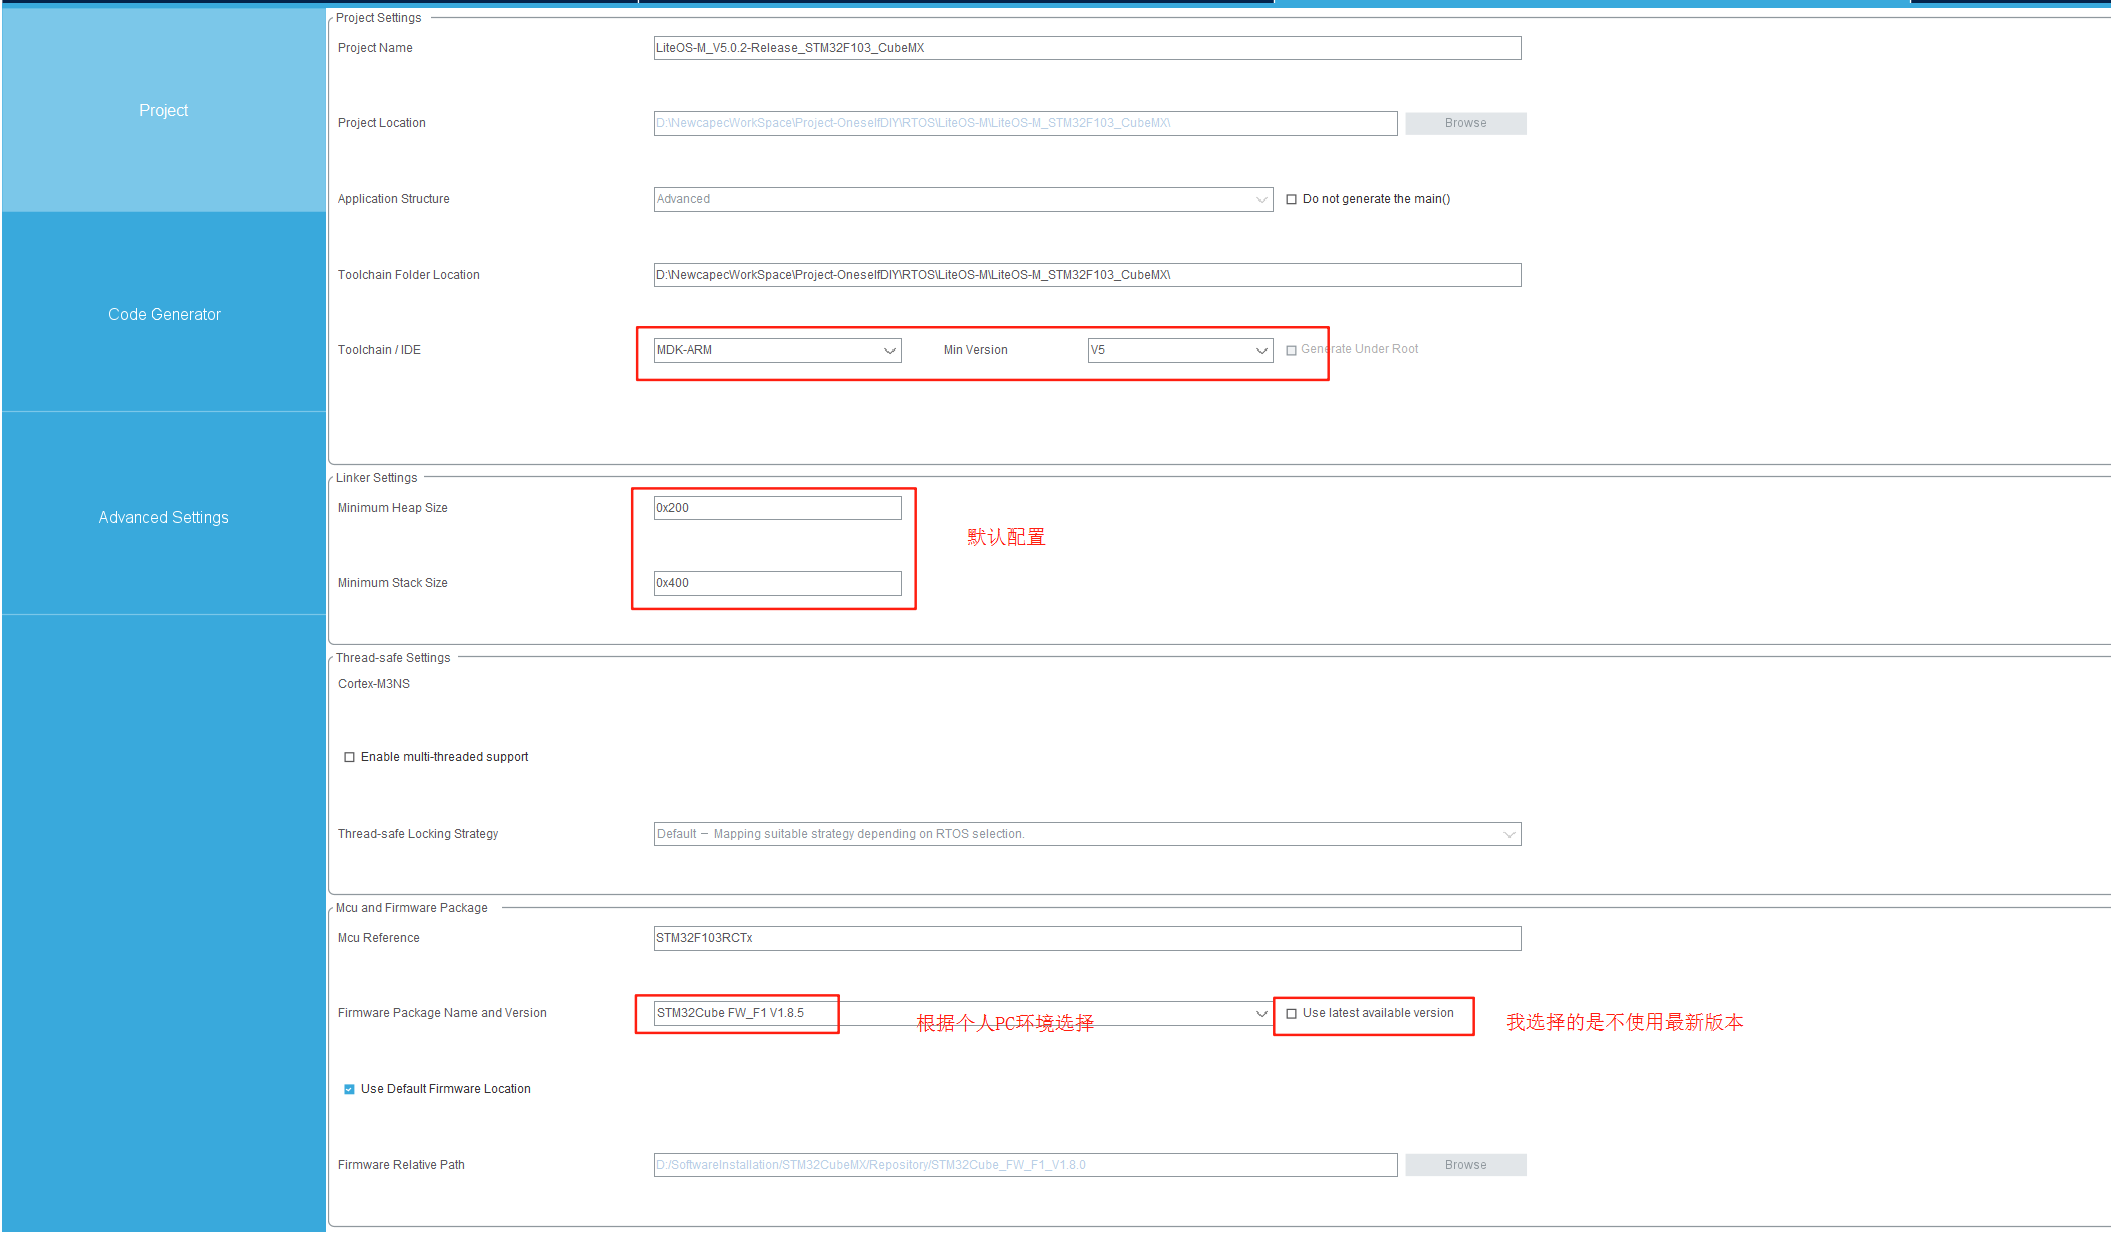The width and height of the screenshot is (2111, 1233).
Task: Toggle 'Use latest available version' checkbox
Action: 1291,1013
